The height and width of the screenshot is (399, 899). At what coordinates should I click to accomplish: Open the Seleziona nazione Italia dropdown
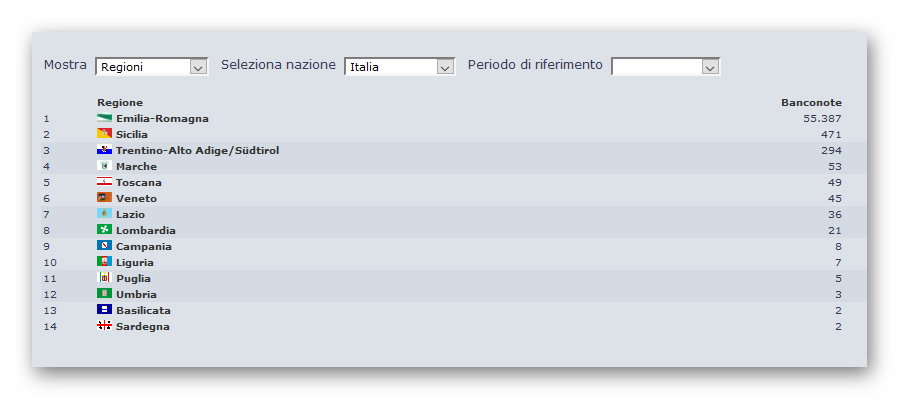point(400,66)
